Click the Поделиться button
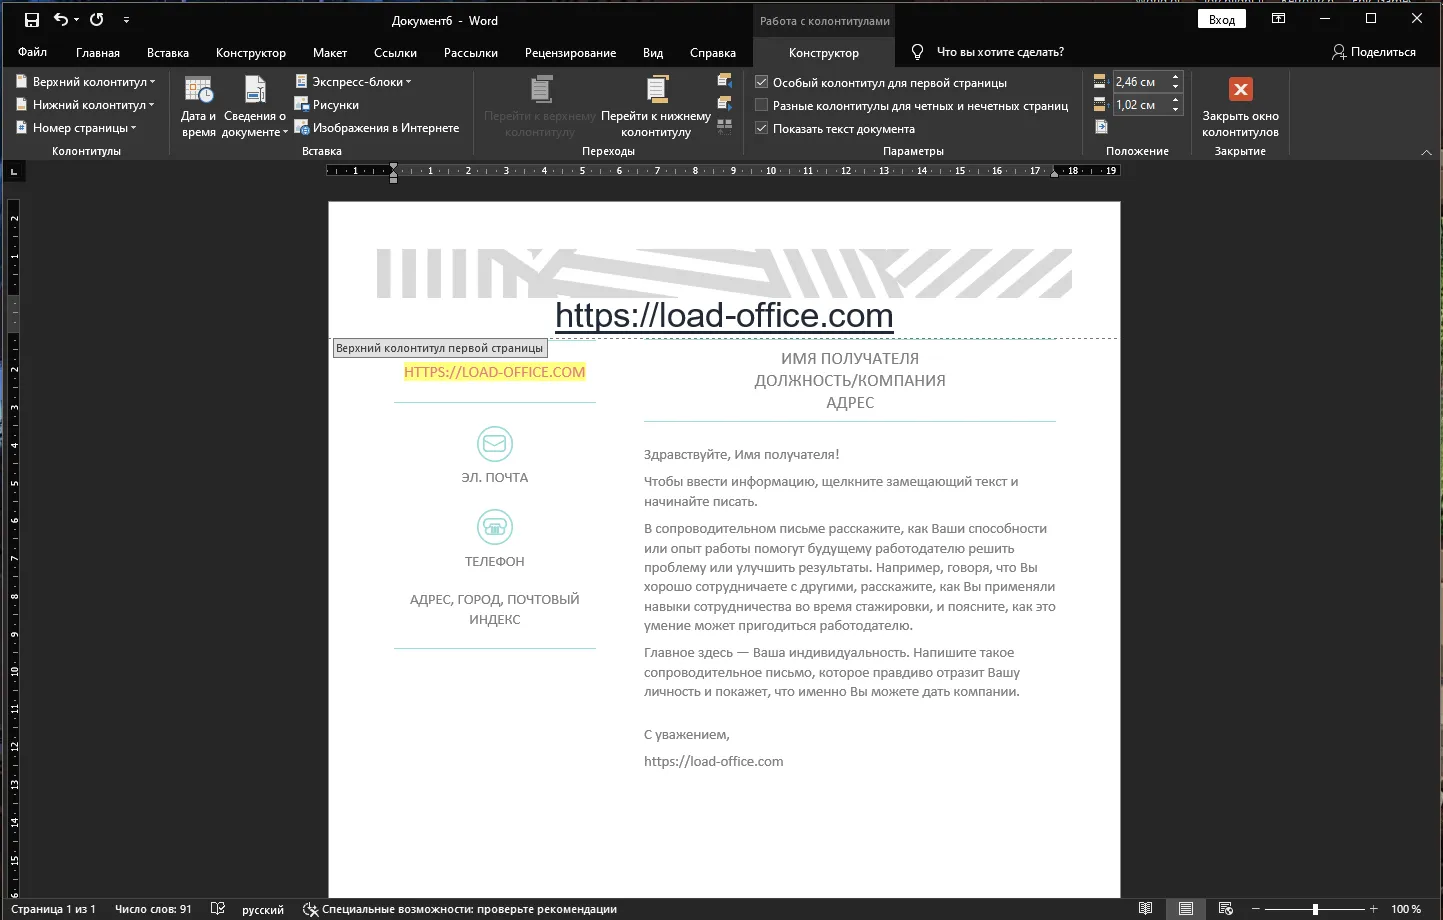The width and height of the screenshot is (1443, 920). point(1373,52)
